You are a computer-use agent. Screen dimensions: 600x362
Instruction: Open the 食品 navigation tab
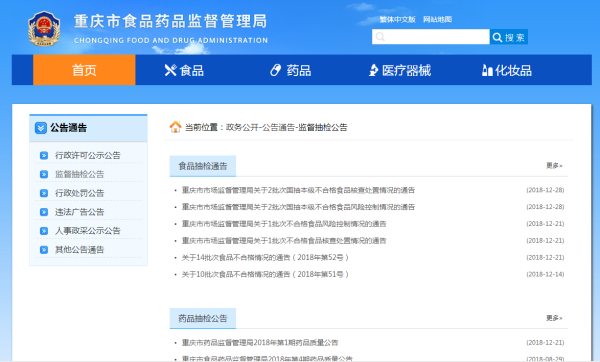click(184, 70)
